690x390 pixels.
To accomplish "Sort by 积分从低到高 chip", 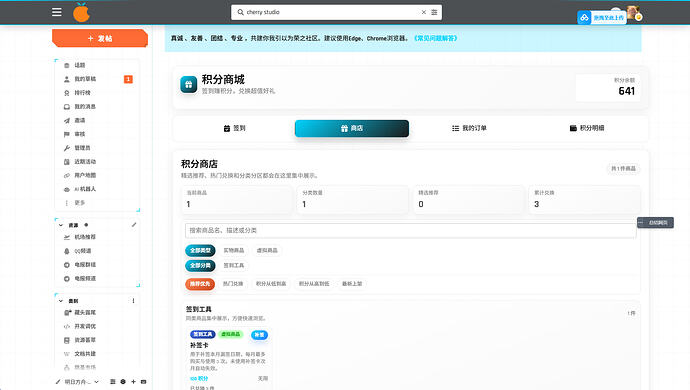I will pyautogui.click(x=271, y=284).
